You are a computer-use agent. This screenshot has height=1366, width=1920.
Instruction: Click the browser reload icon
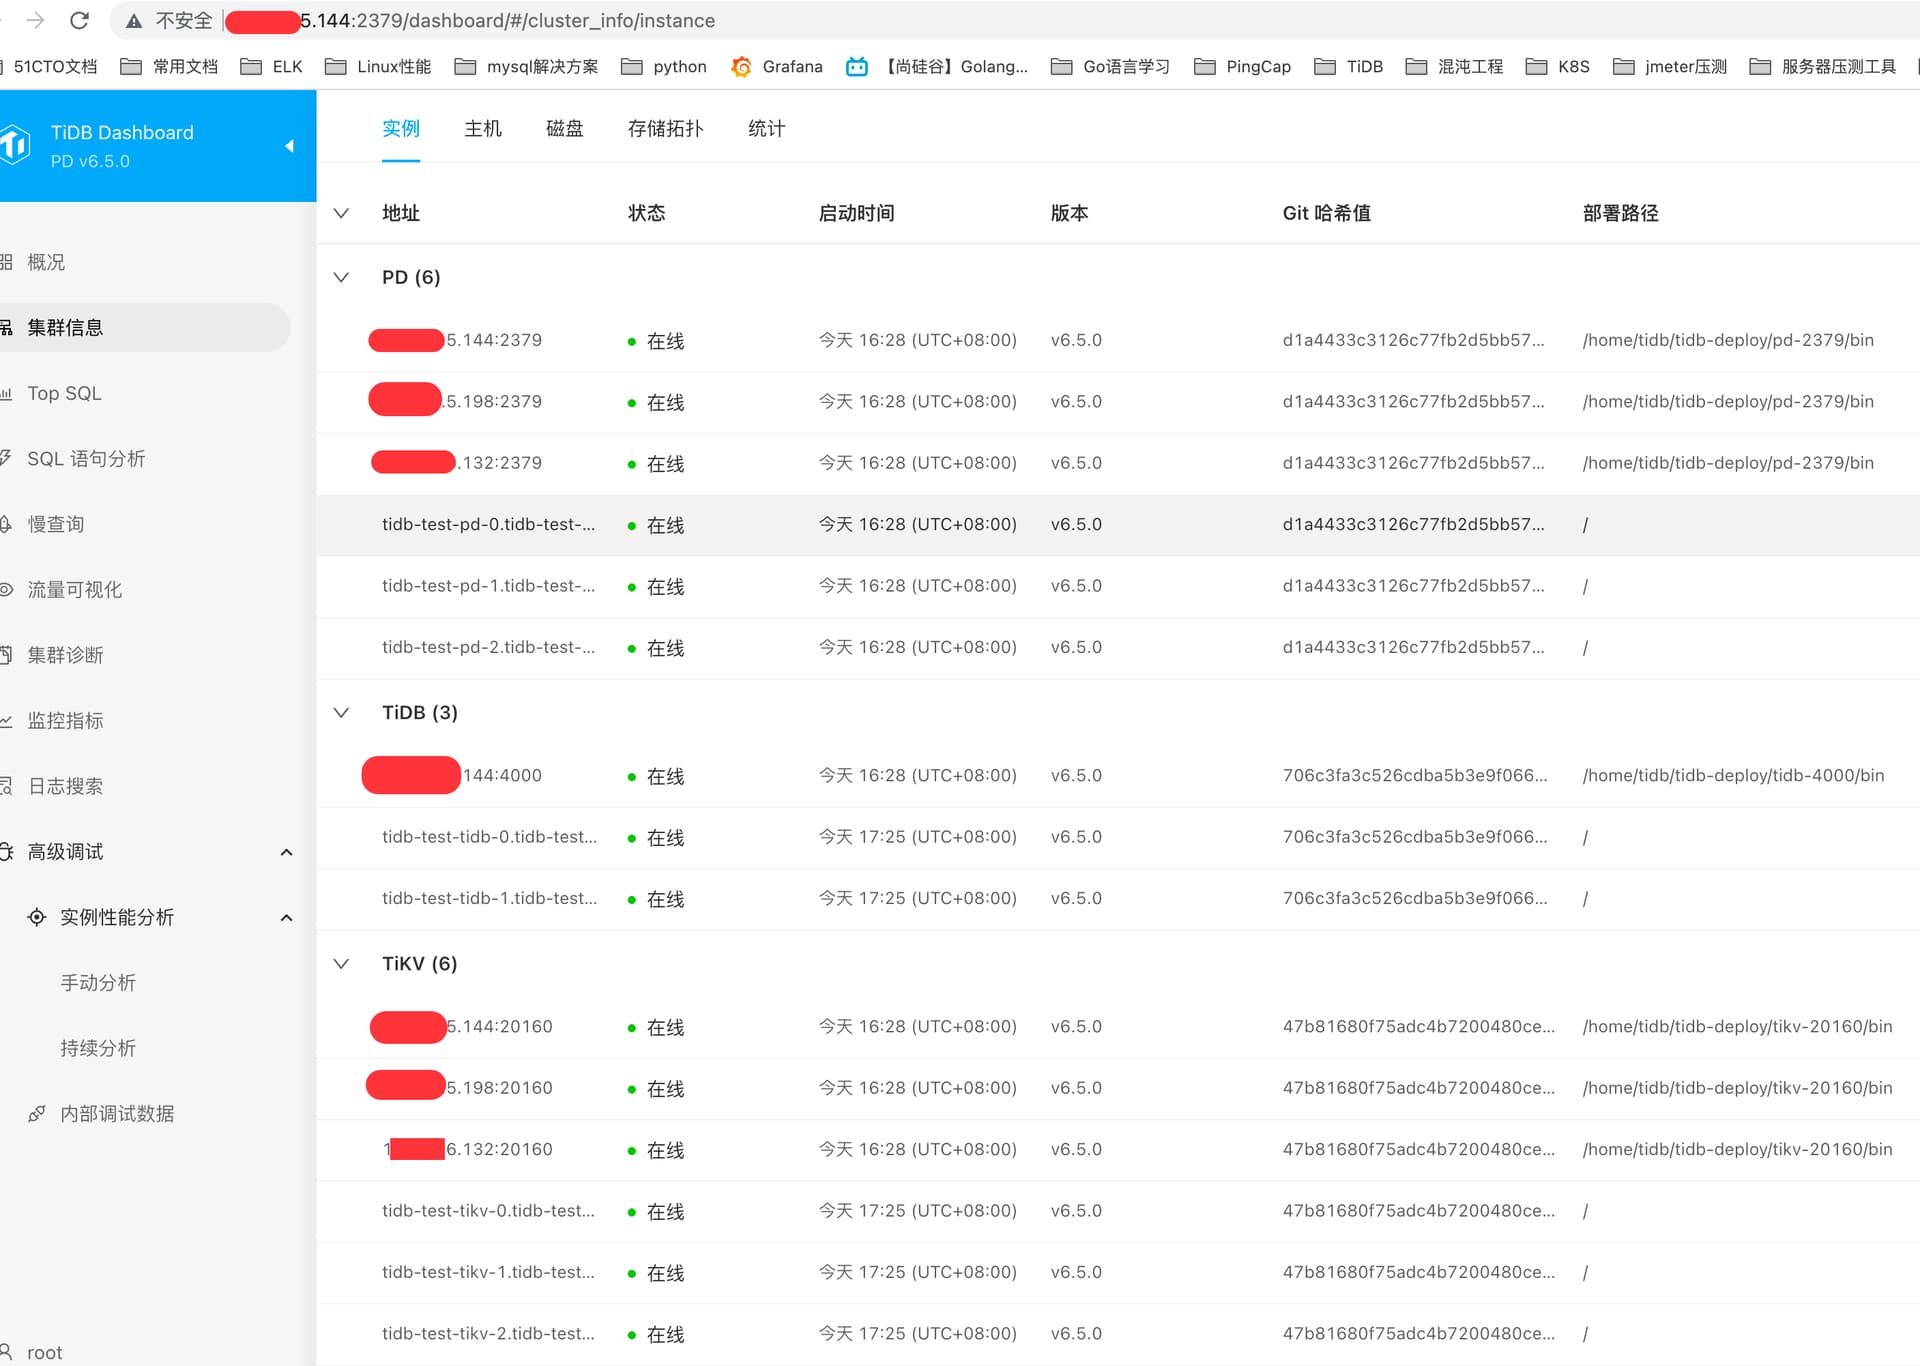80,20
